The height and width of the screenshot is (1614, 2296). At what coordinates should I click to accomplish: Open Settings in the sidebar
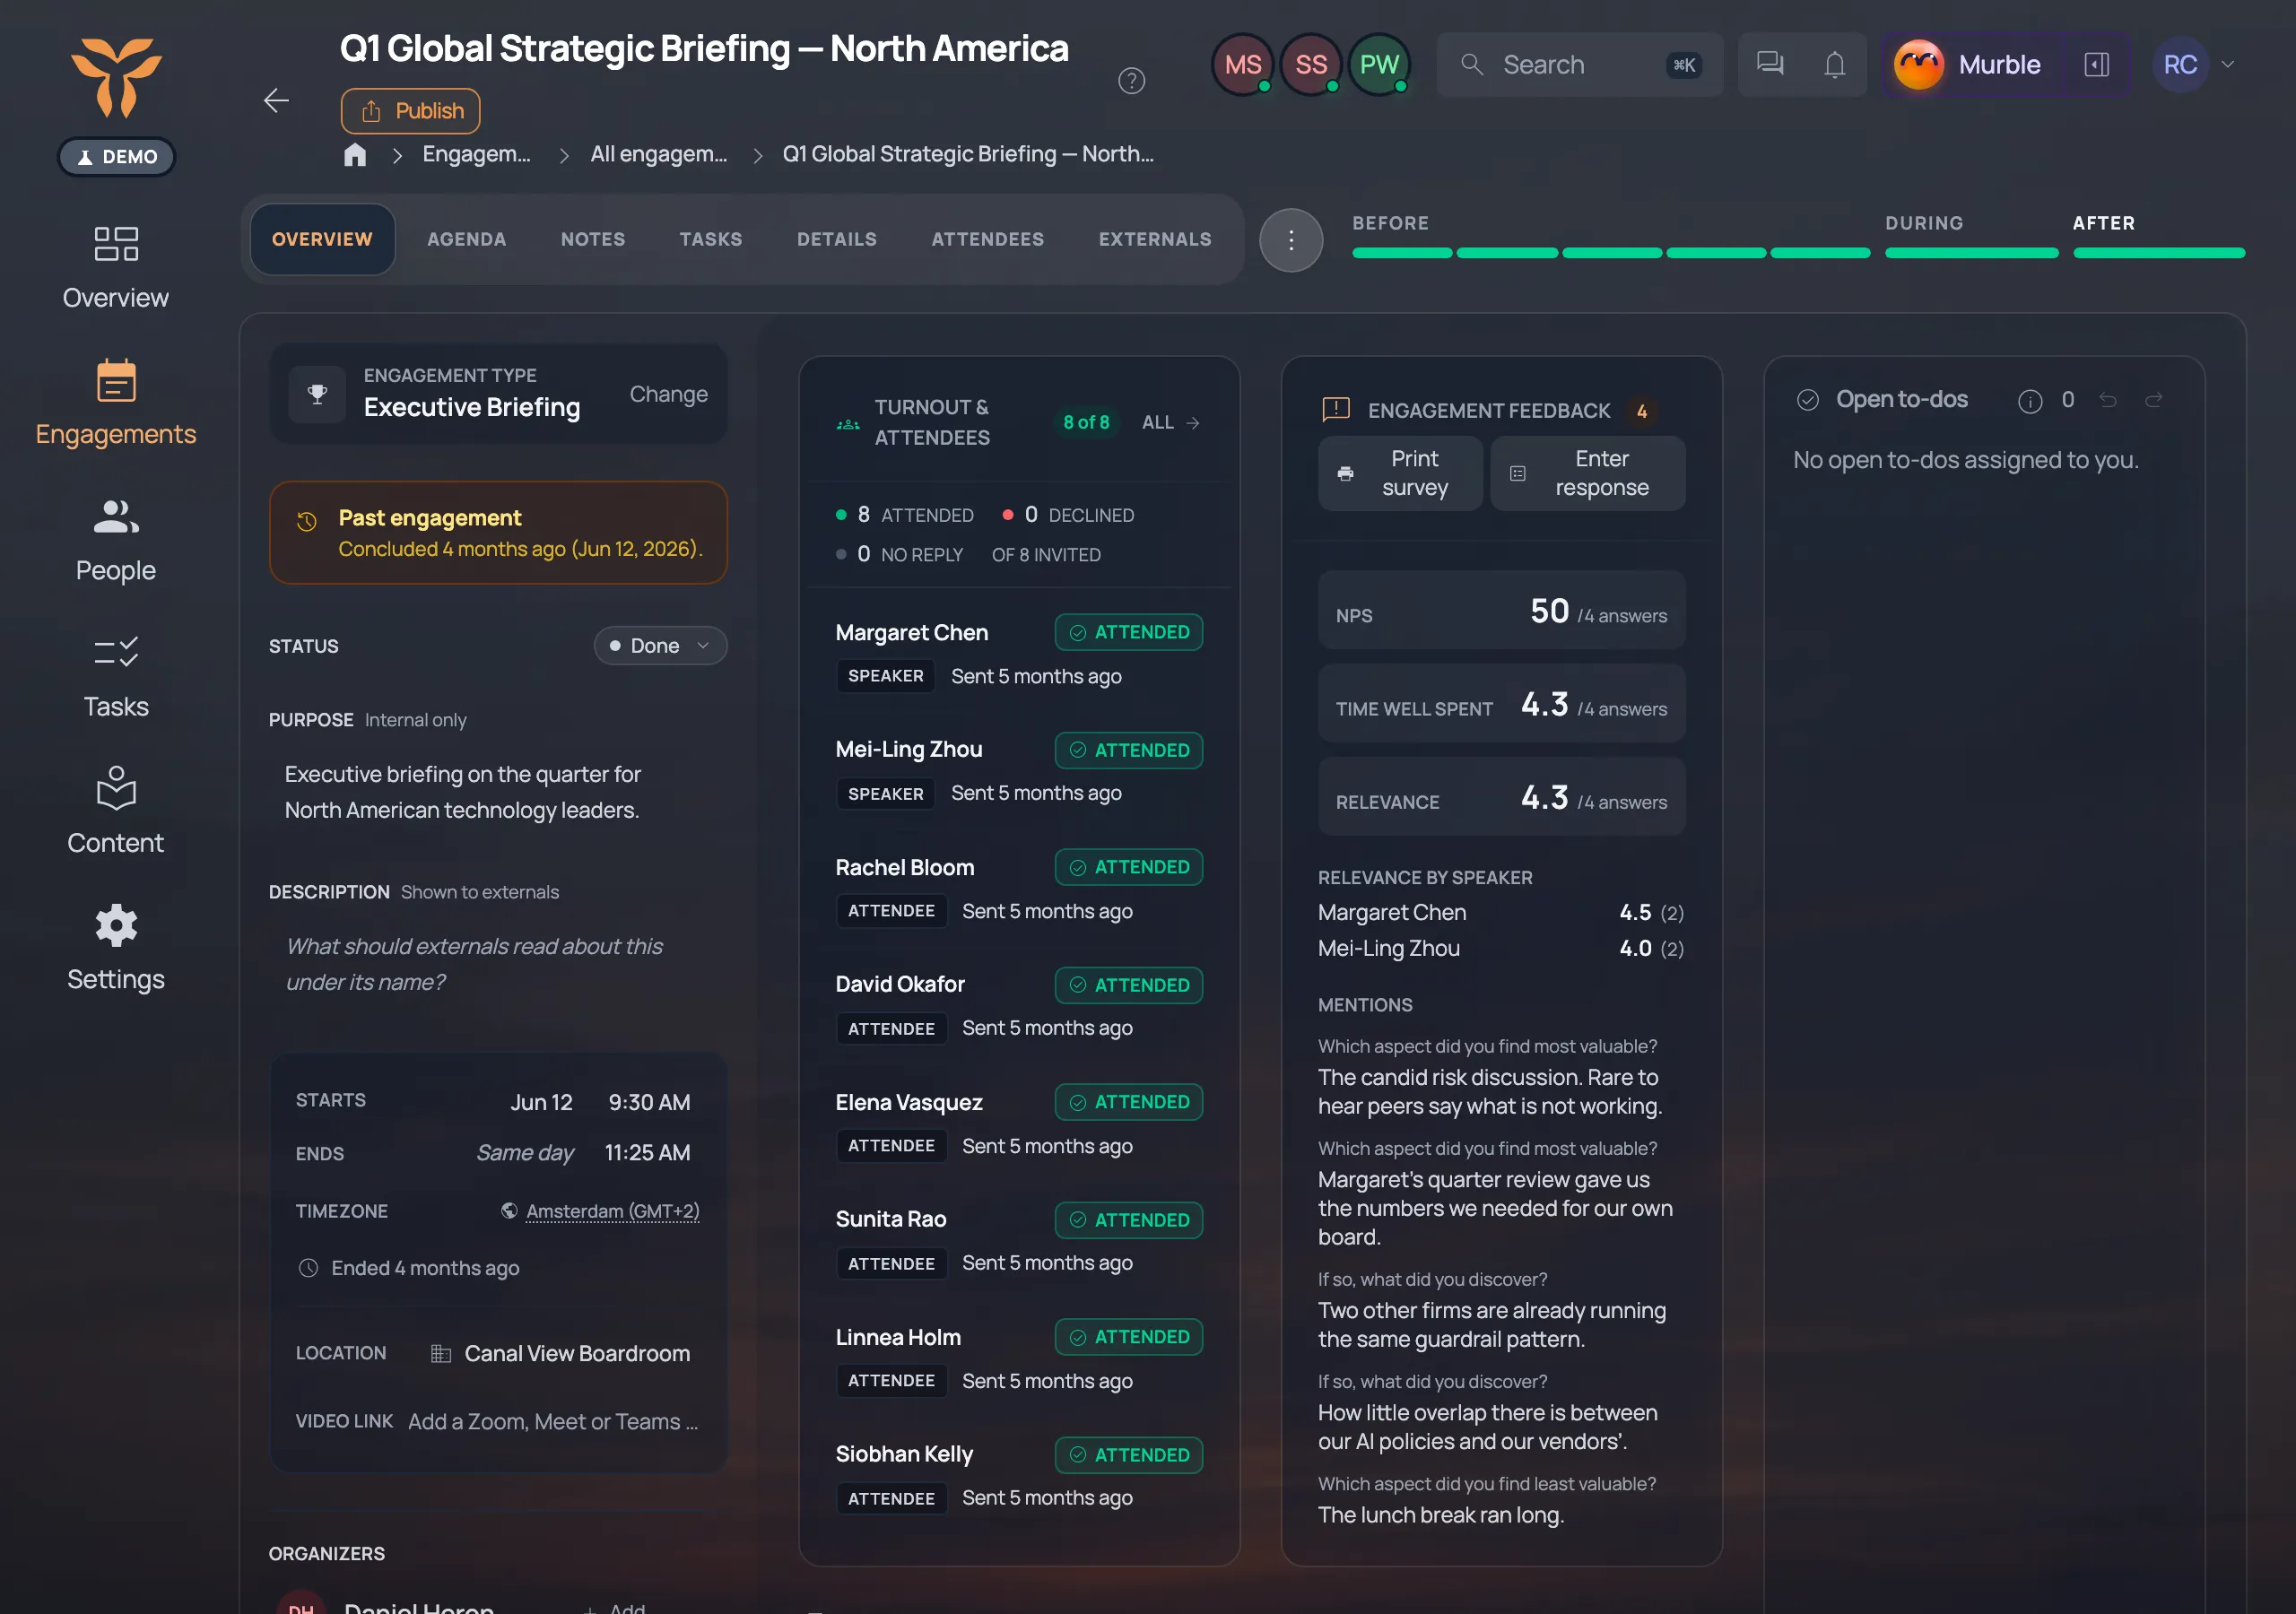[x=116, y=949]
